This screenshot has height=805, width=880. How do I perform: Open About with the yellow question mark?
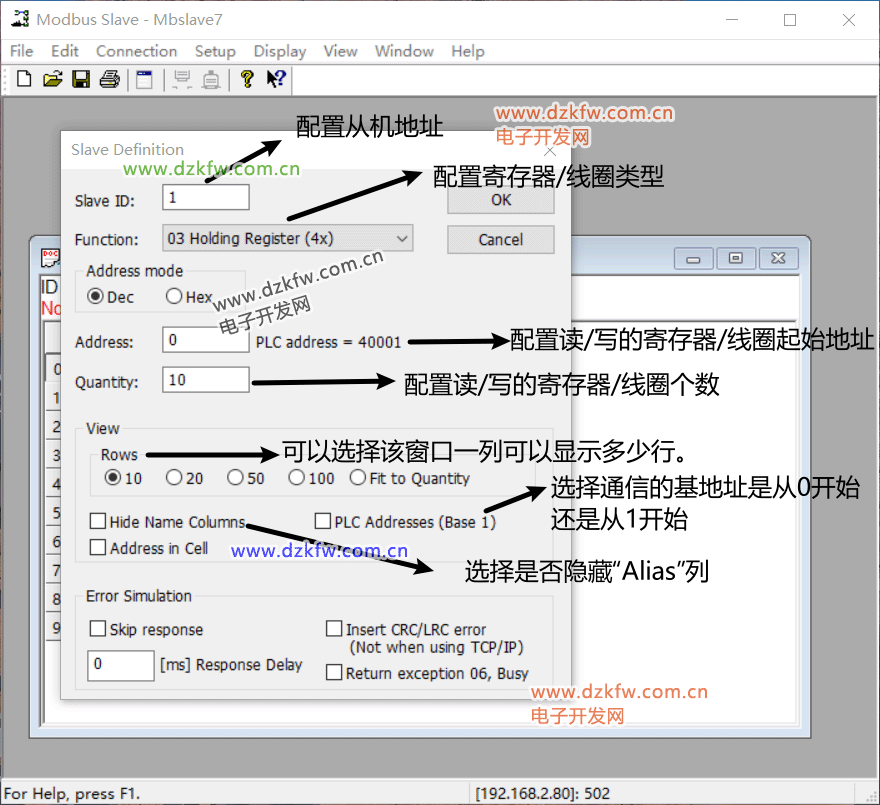(247, 80)
